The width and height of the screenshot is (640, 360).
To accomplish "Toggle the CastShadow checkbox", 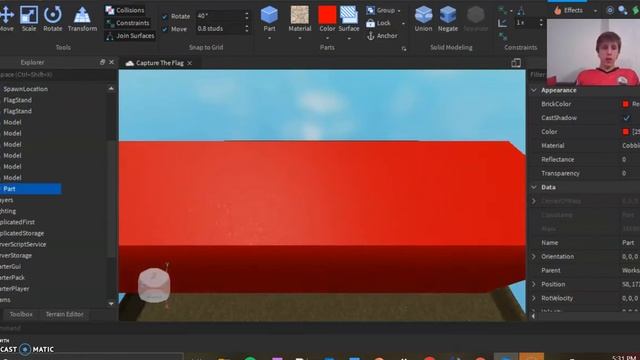I will pyautogui.click(x=626, y=118).
